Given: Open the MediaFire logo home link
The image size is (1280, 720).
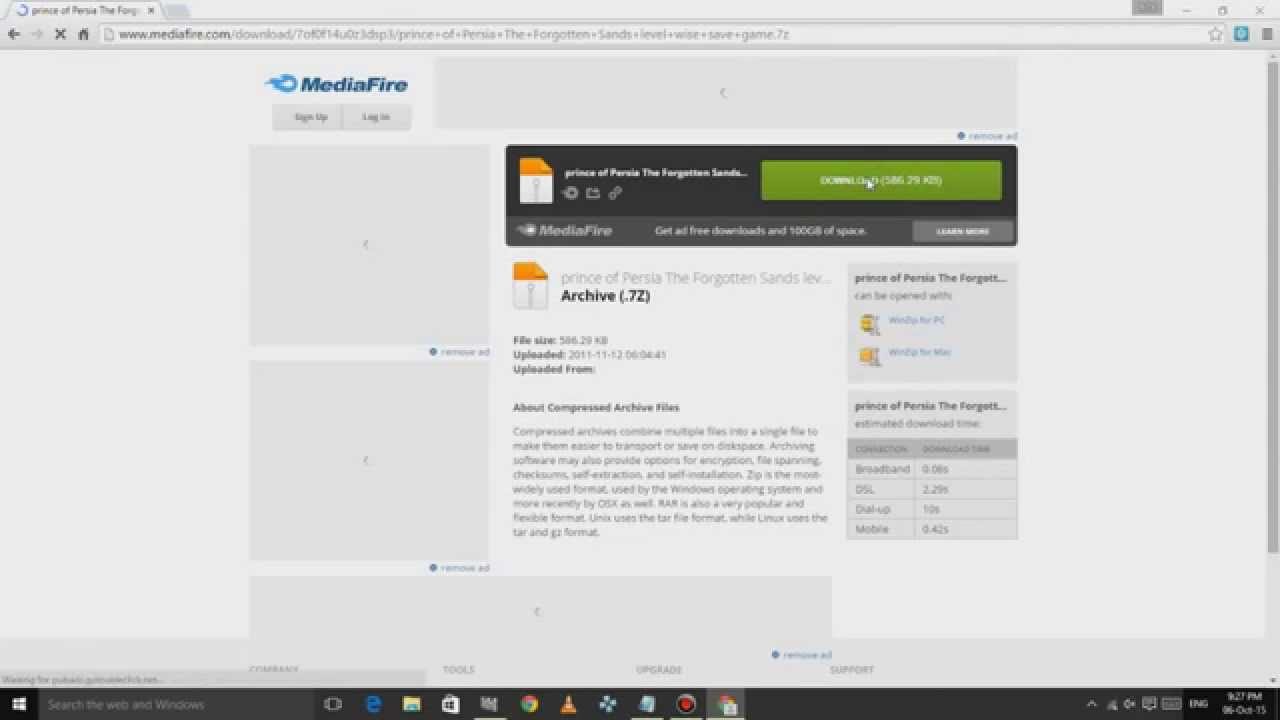Looking at the screenshot, I should pos(337,85).
